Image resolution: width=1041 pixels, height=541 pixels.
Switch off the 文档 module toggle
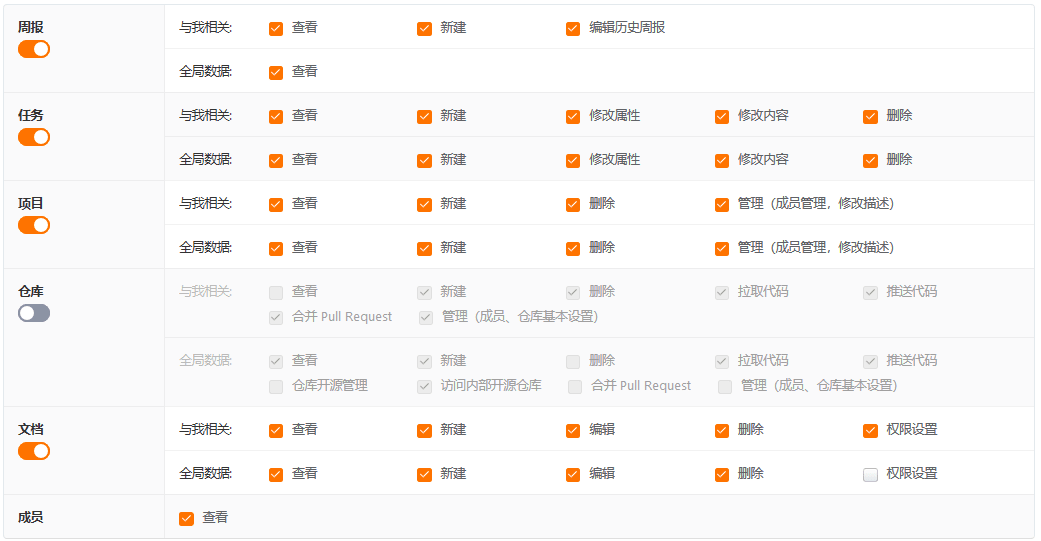point(34,451)
